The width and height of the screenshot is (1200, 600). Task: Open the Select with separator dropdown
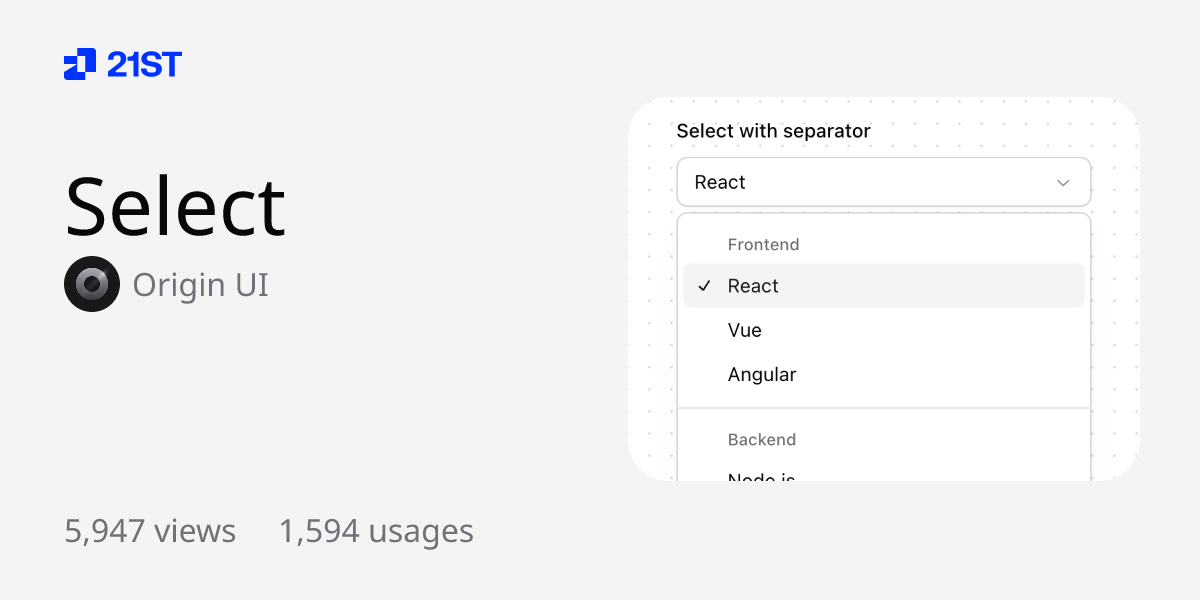884,182
